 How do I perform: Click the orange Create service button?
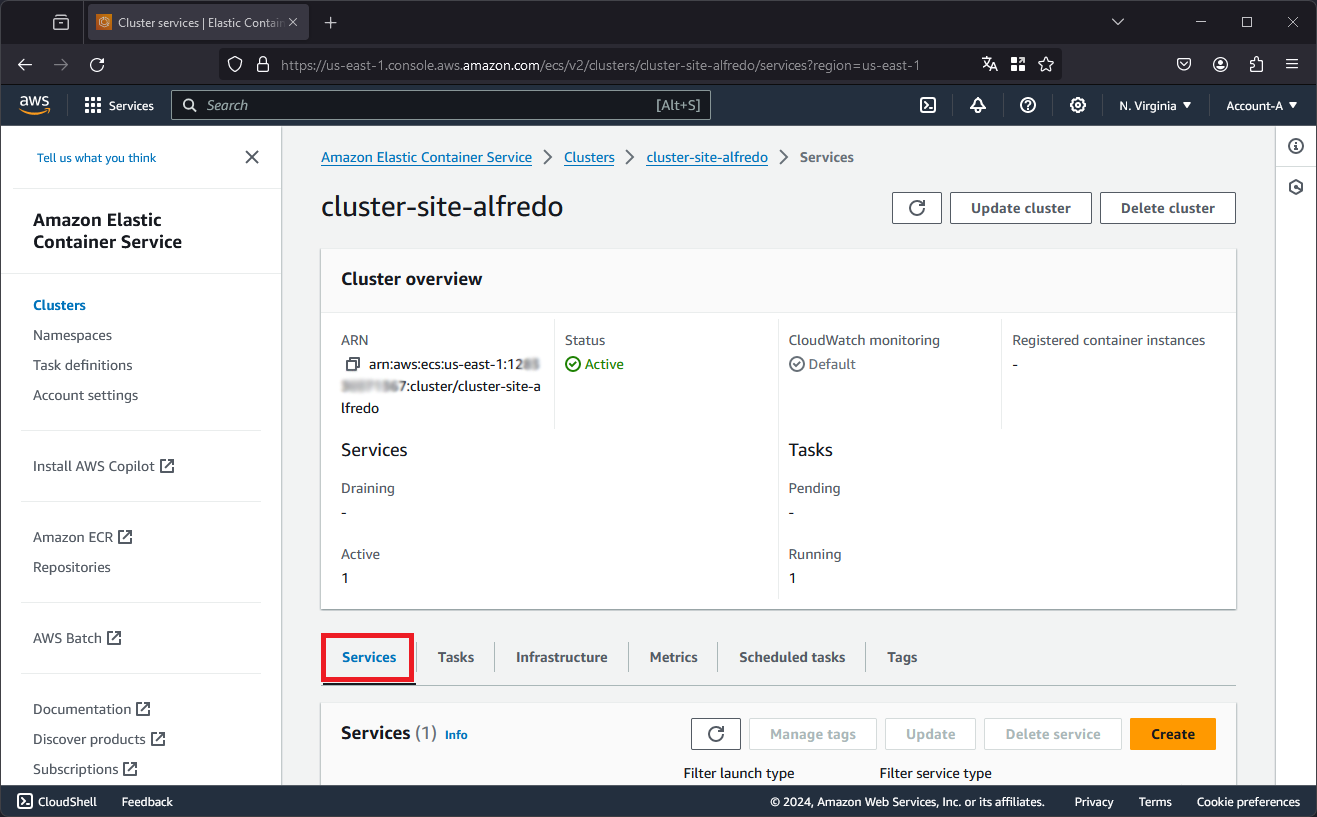[1173, 734]
